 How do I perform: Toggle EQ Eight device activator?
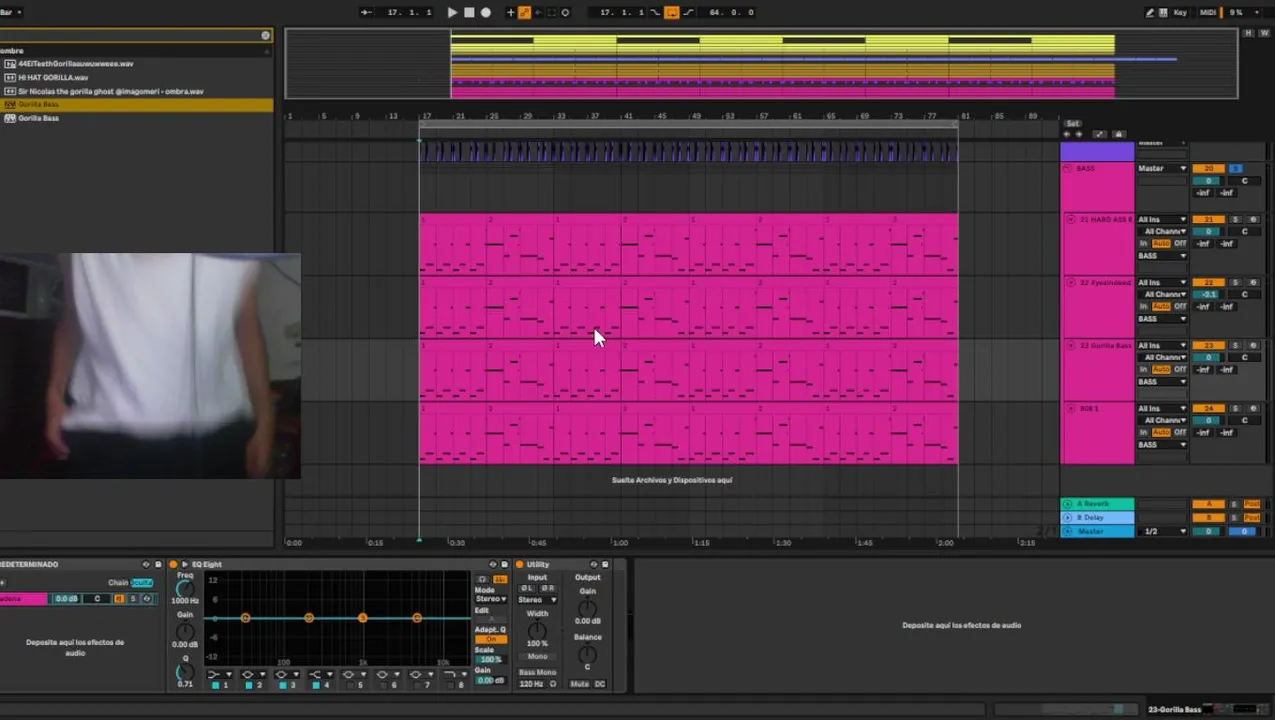173,564
